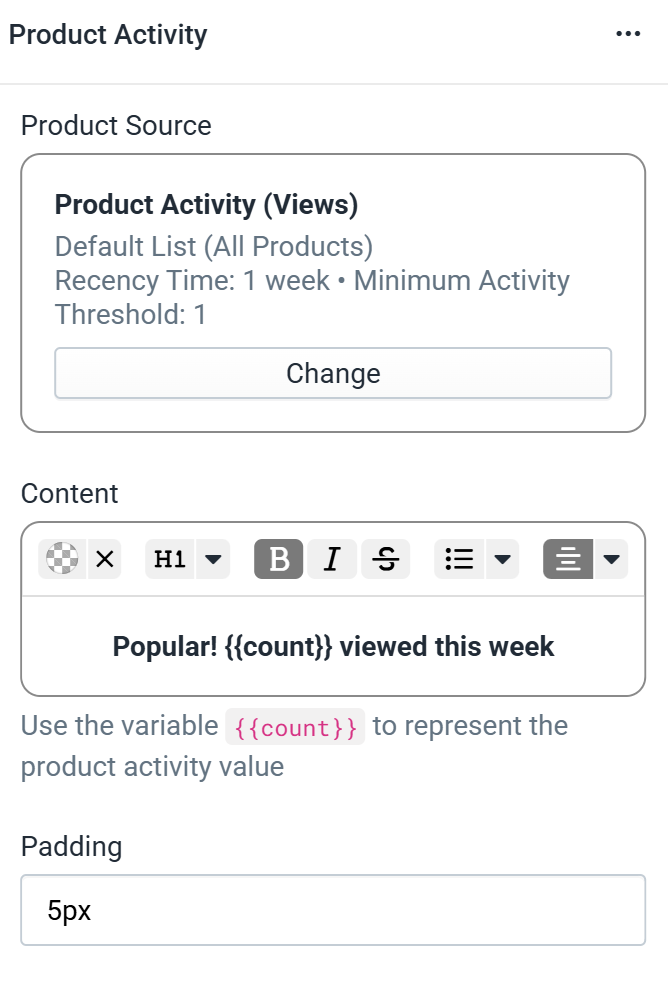The image size is (668, 1003).
Task: Expand the heading level dropdown arrow
Action: coord(213,559)
